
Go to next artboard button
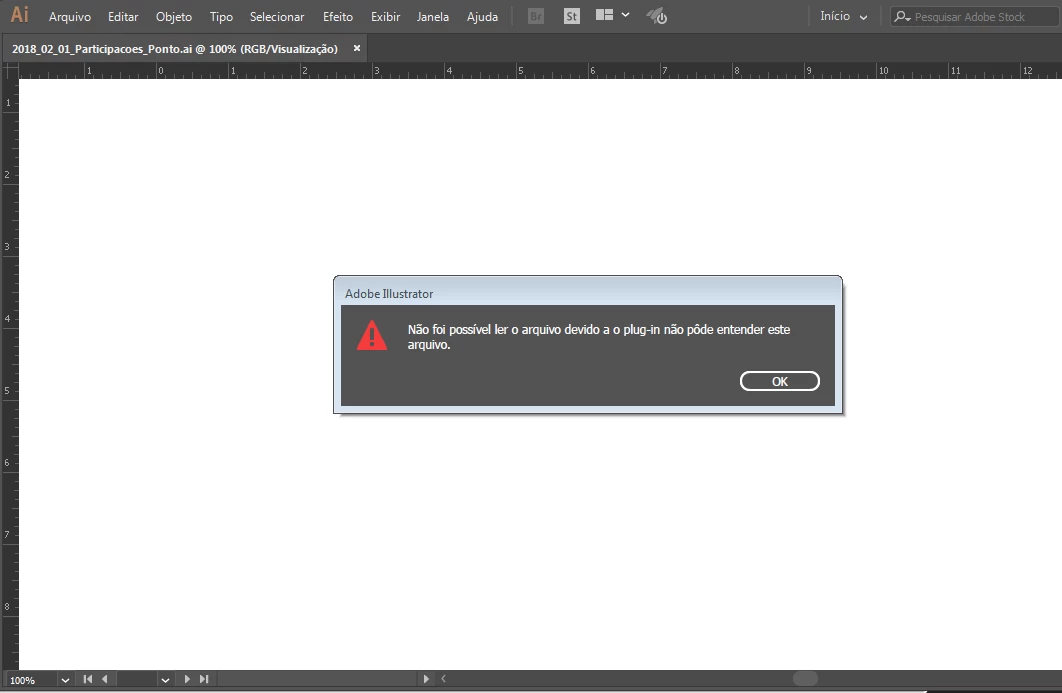click(187, 679)
